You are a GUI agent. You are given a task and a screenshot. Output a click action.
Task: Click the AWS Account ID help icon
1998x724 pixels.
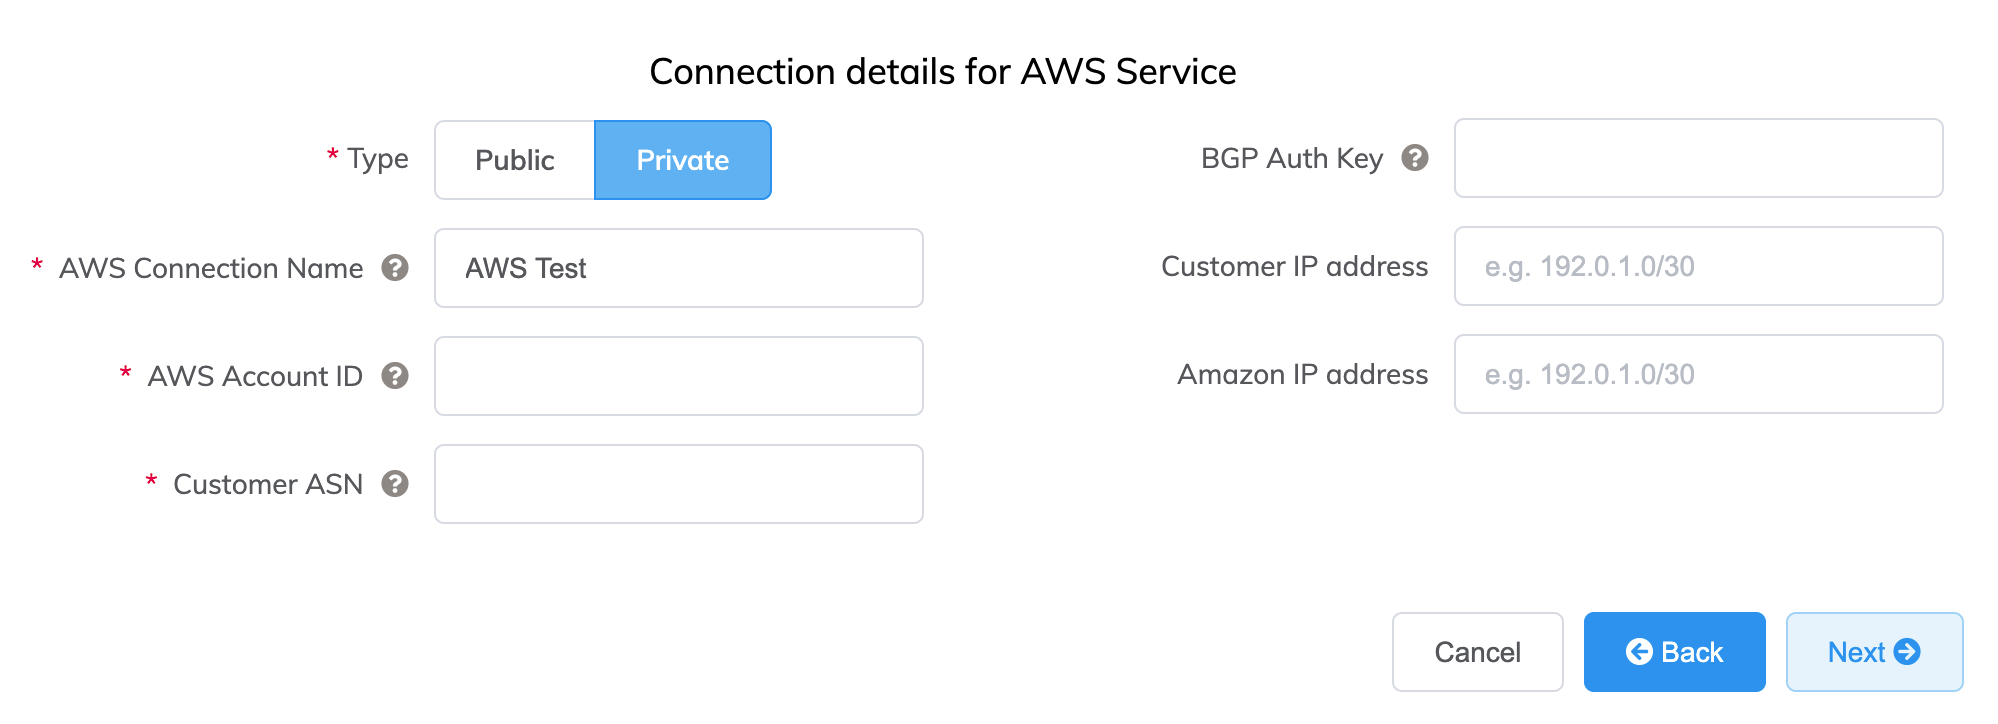397,375
